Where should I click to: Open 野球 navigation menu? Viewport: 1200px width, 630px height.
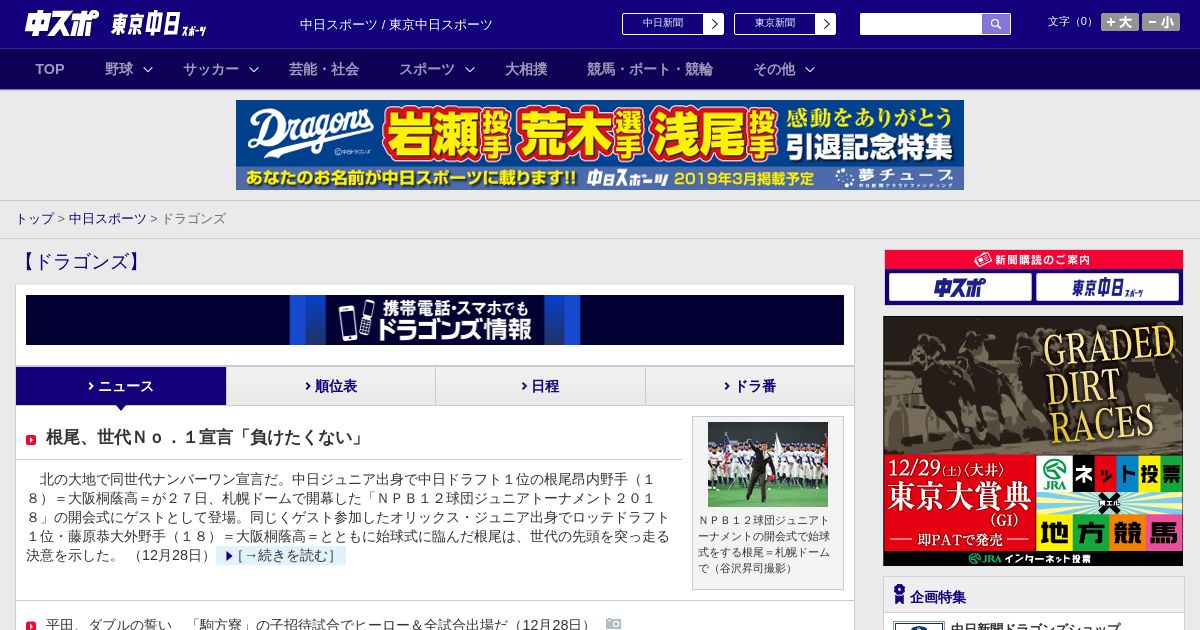tap(119, 69)
